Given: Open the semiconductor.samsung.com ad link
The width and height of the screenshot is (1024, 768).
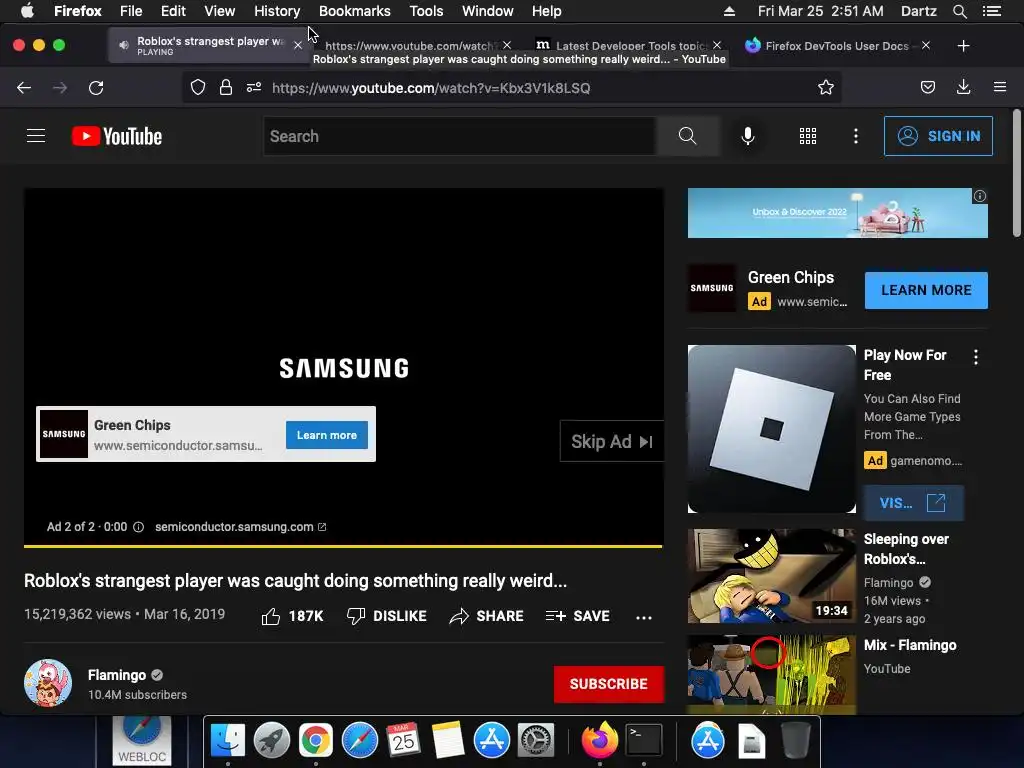Looking at the screenshot, I should pos(240,527).
